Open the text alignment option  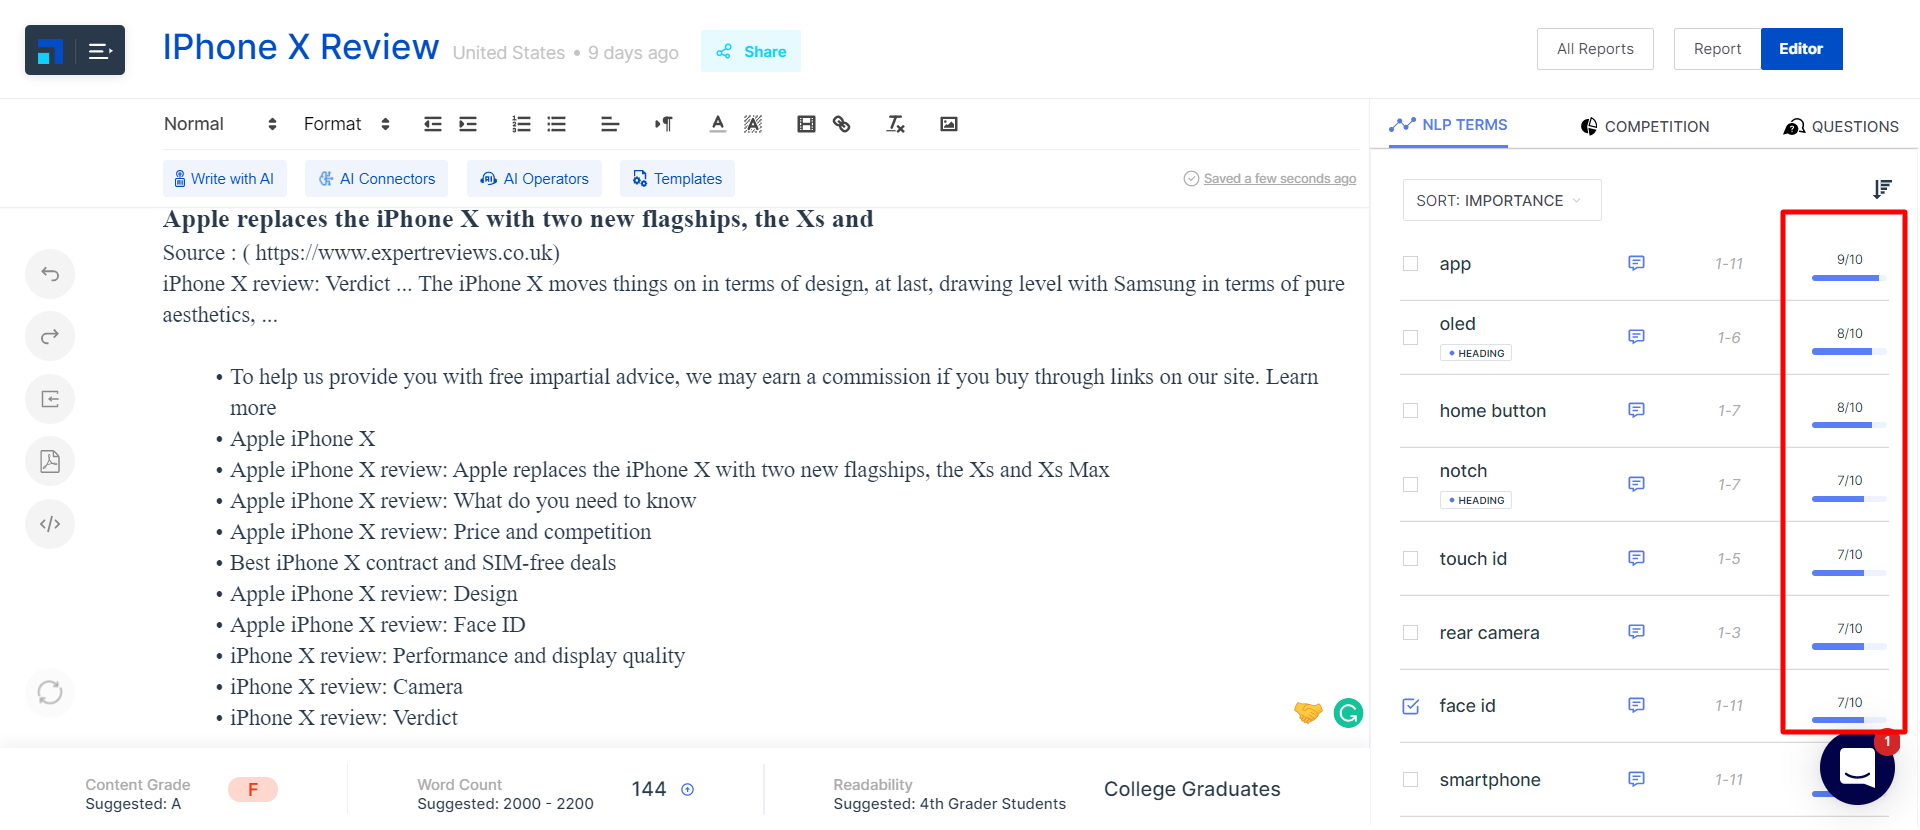click(x=610, y=124)
